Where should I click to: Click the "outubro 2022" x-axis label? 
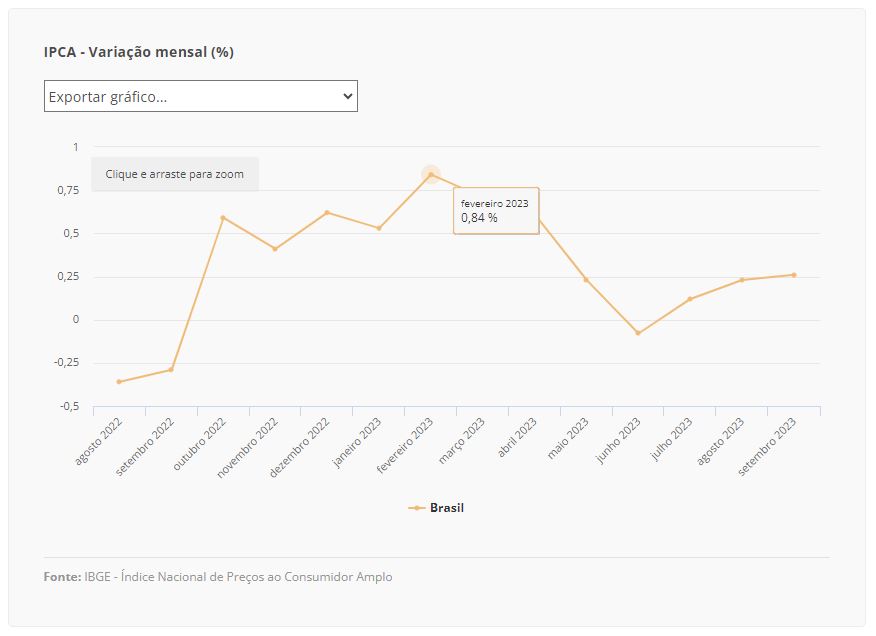click(x=200, y=444)
